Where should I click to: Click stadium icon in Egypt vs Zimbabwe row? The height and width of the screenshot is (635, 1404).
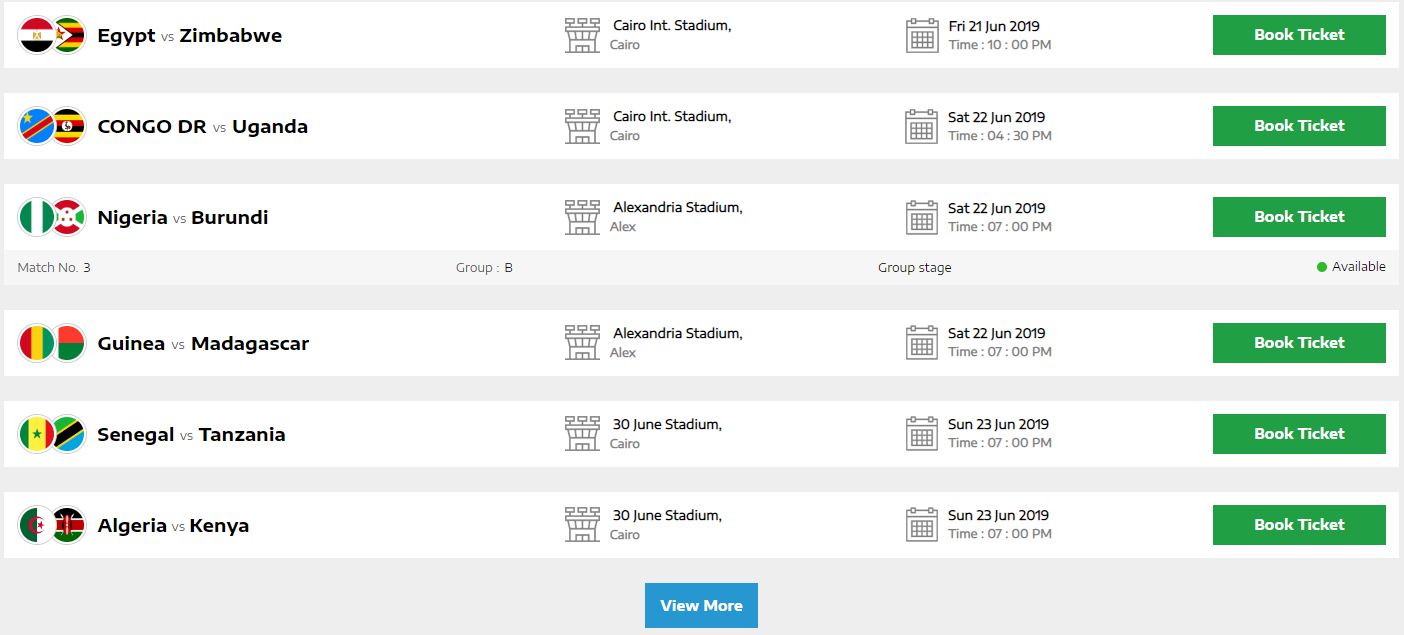point(582,35)
